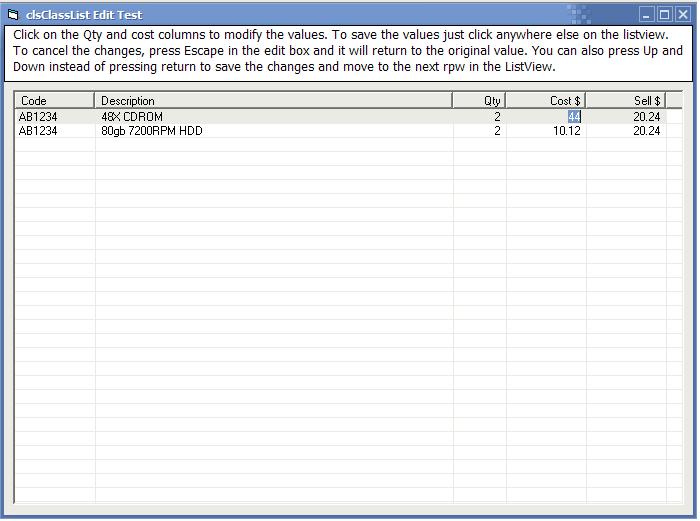Image resolution: width=700 pixels, height=521 pixels.
Task: Click the form icon in the title bar
Action: coord(13,15)
